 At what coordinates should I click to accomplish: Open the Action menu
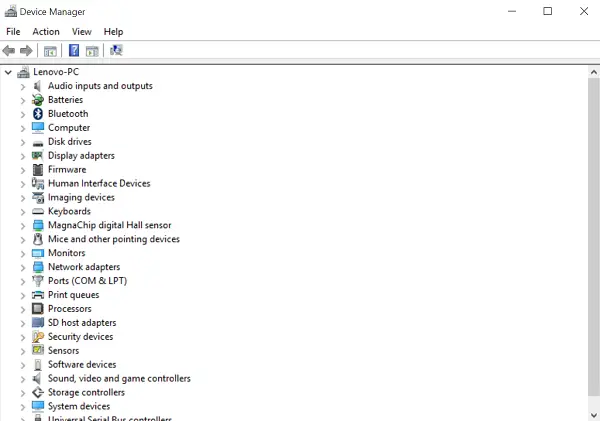coord(46,32)
